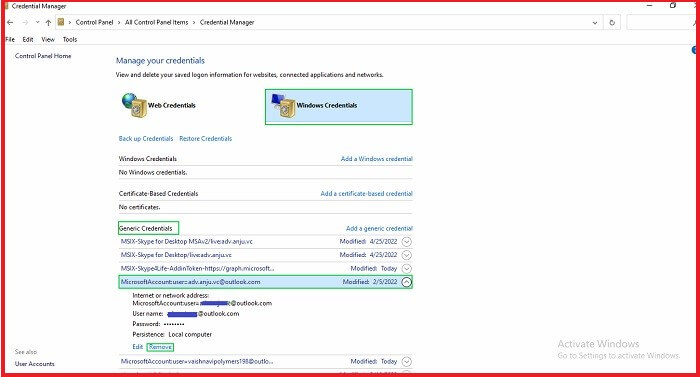The width and height of the screenshot is (700, 377).
Task: Add a generic credential
Action: click(379, 228)
